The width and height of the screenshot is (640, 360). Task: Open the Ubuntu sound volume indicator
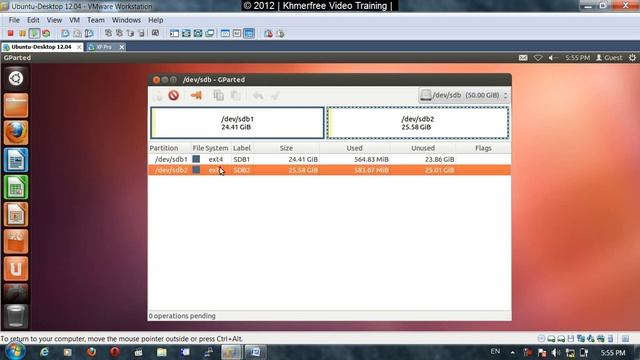552,58
